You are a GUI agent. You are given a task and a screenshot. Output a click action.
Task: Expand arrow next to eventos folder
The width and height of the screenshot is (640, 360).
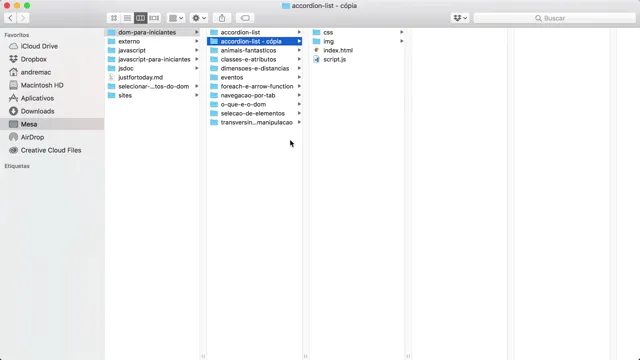[x=299, y=77]
